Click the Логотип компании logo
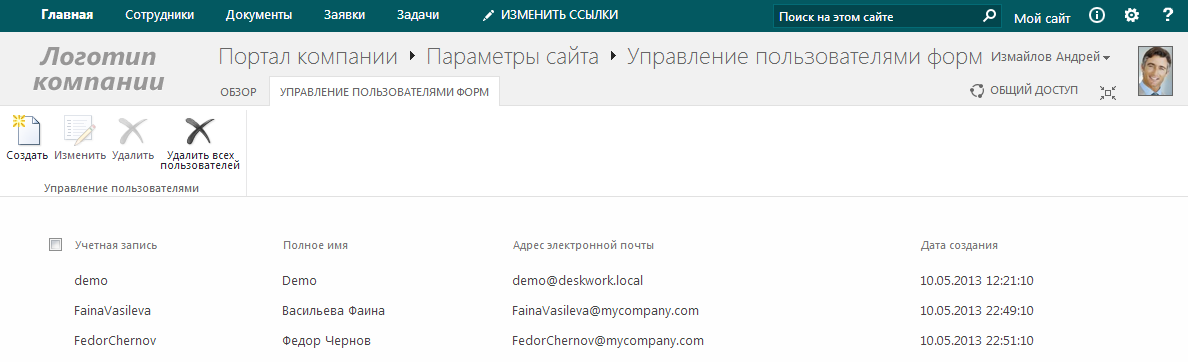This screenshot has width=1188, height=362. 98,69
